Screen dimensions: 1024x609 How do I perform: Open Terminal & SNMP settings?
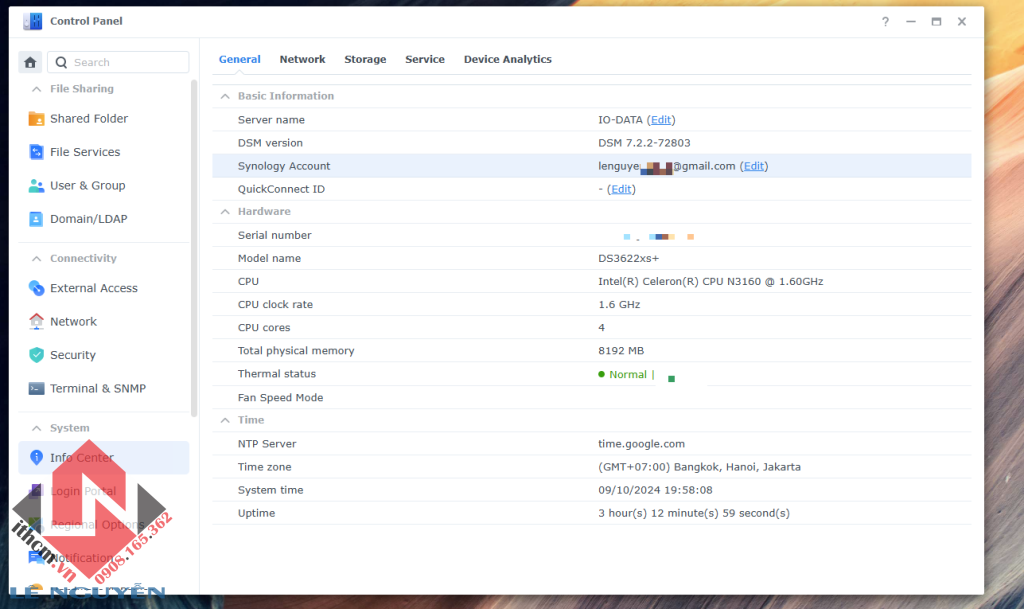pyautogui.click(x=98, y=388)
